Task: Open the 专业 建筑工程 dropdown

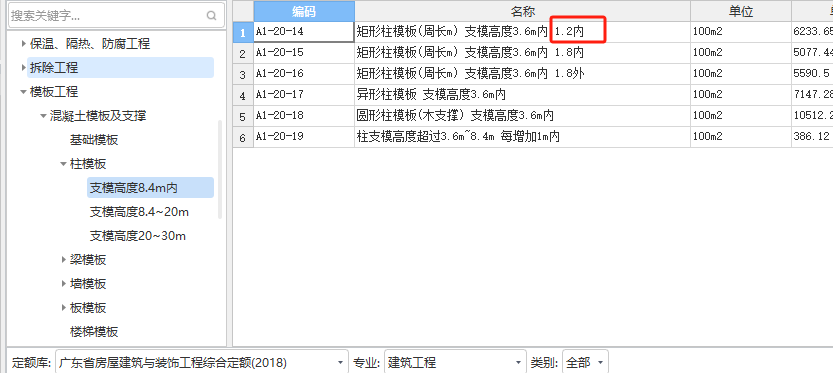Action: pyautogui.click(x=455, y=362)
